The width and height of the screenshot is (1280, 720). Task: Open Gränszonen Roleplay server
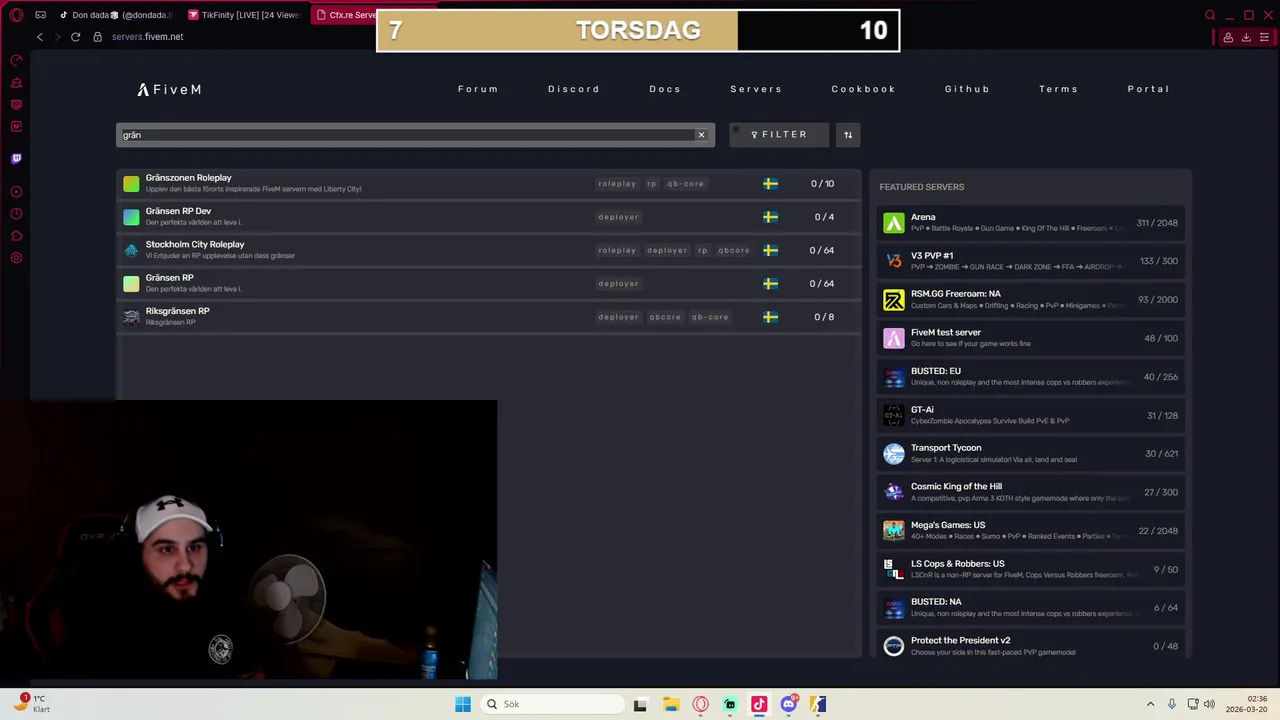click(x=489, y=184)
